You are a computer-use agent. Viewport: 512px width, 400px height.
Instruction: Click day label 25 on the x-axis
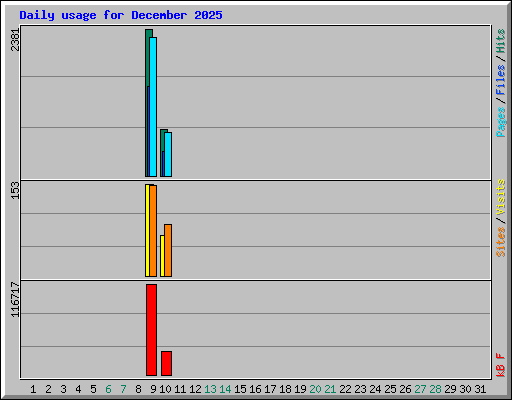tap(390, 389)
